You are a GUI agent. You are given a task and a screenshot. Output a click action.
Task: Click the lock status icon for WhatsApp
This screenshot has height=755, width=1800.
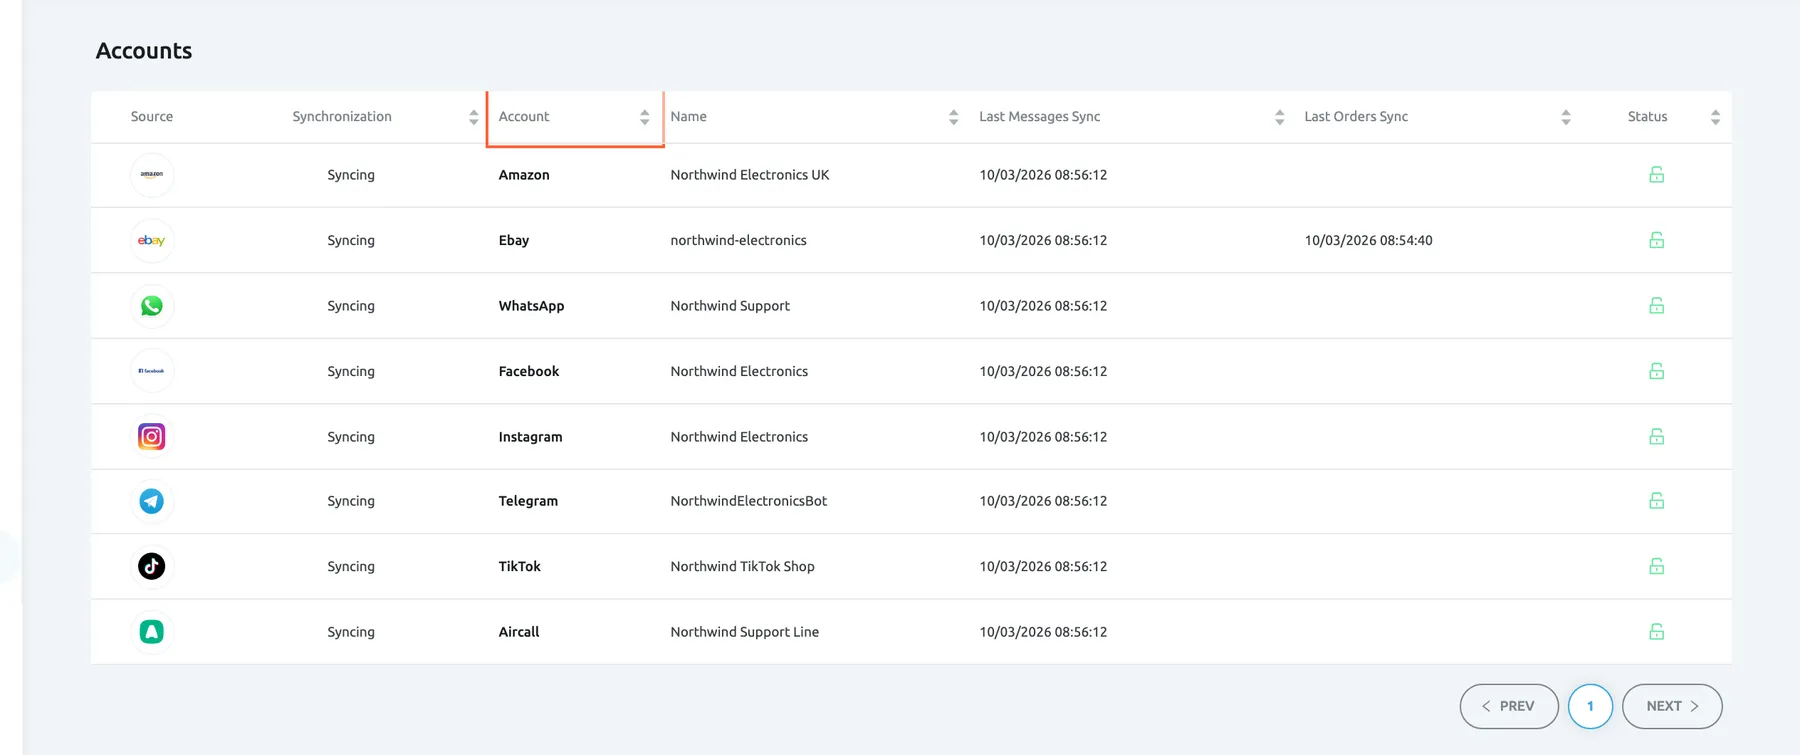point(1656,306)
